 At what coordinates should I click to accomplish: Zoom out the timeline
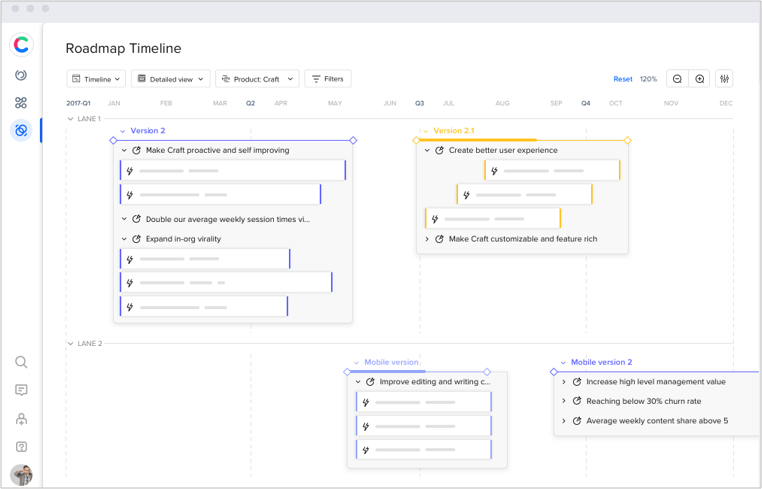[x=677, y=79]
